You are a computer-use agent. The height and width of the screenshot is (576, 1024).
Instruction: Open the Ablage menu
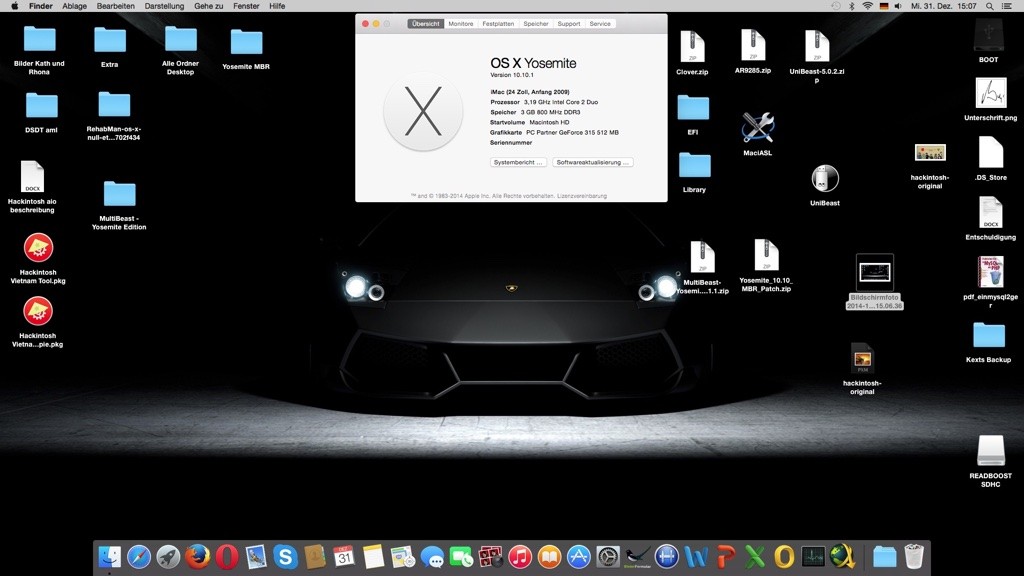(74, 6)
